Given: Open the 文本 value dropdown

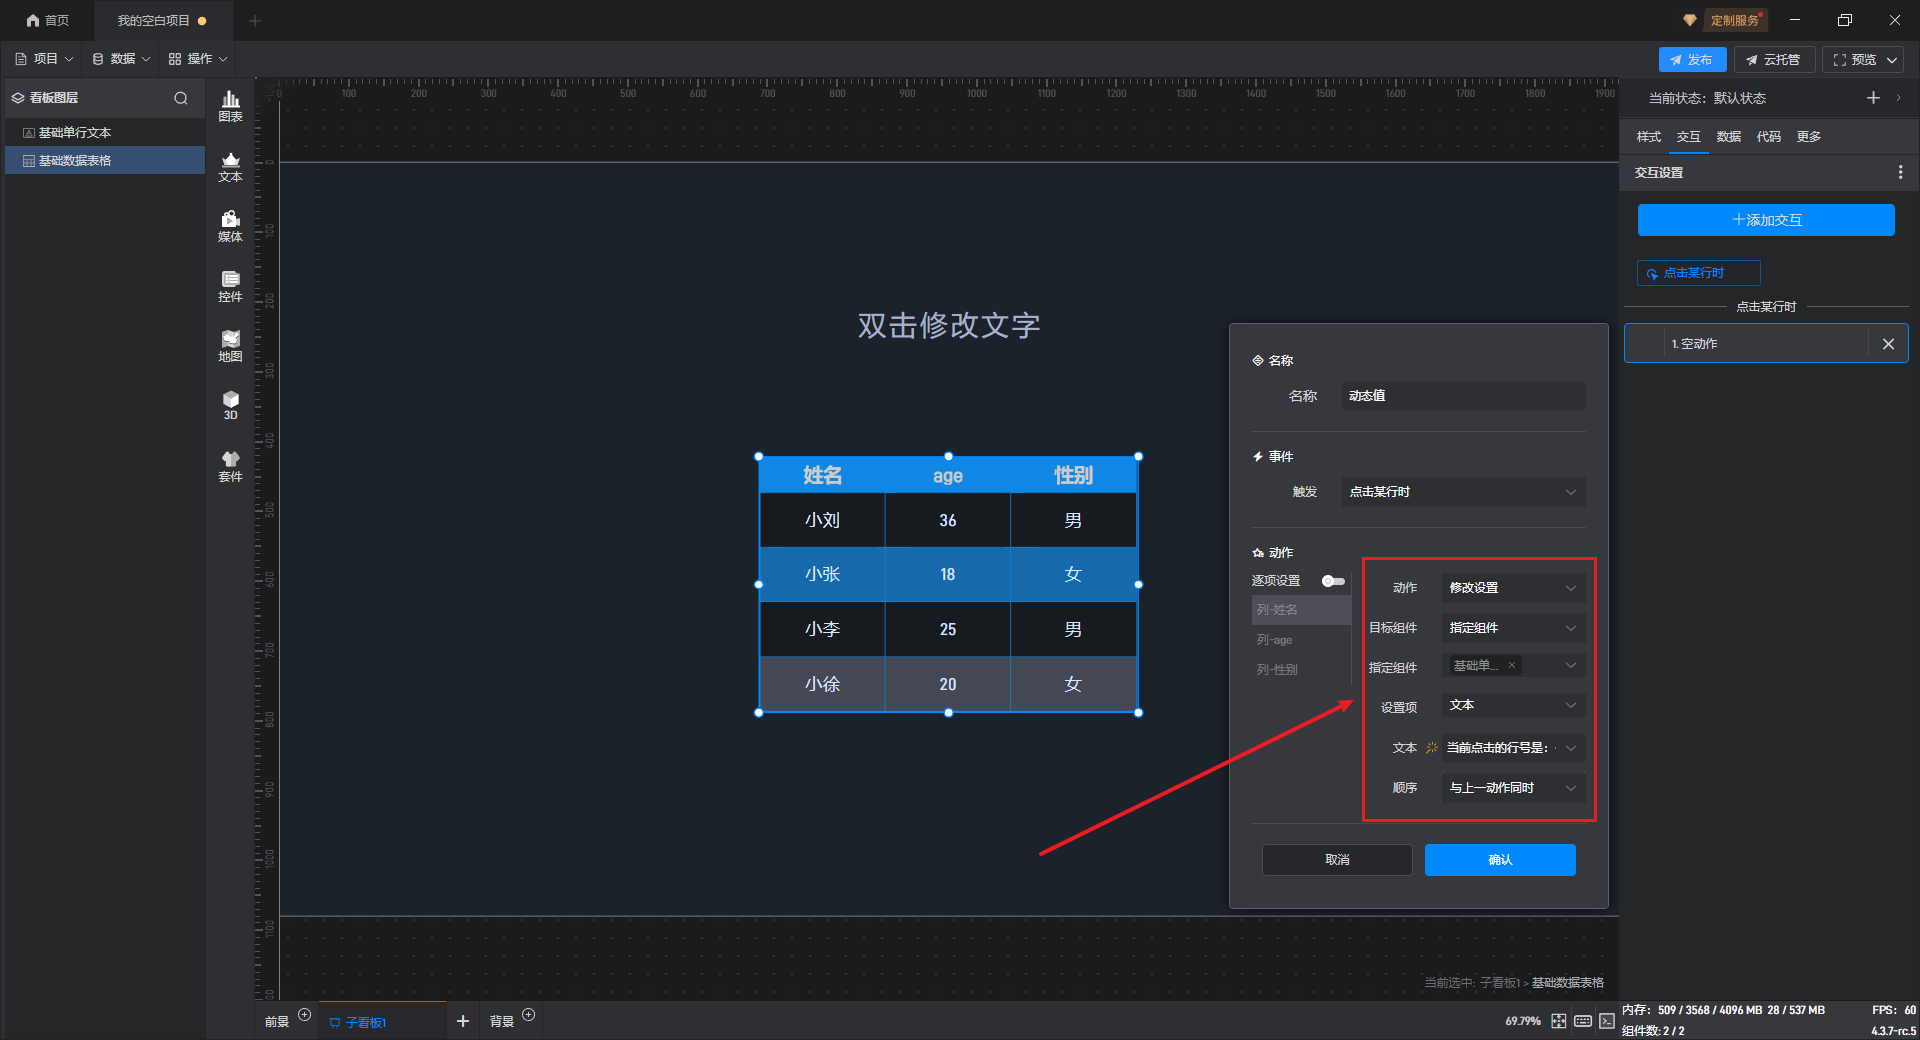Looking at the screenshot, I should click(1513, 748).
